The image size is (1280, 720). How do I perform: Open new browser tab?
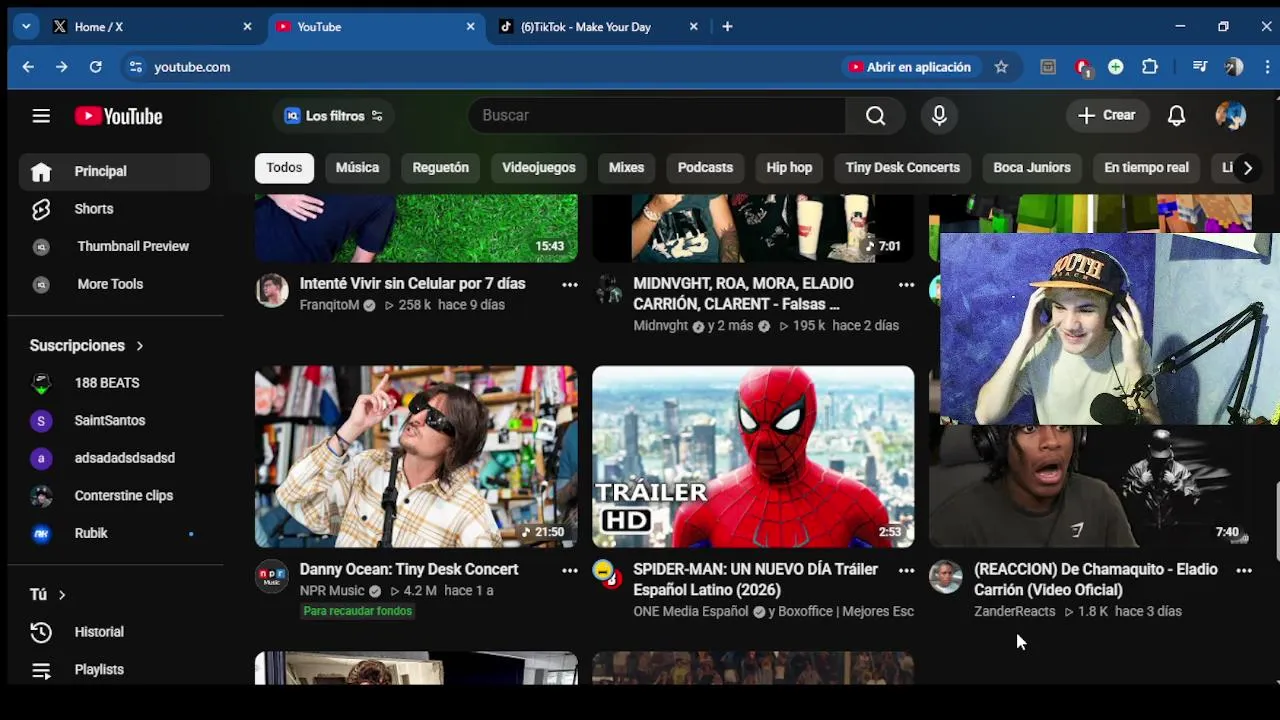[x=727, y=27]
